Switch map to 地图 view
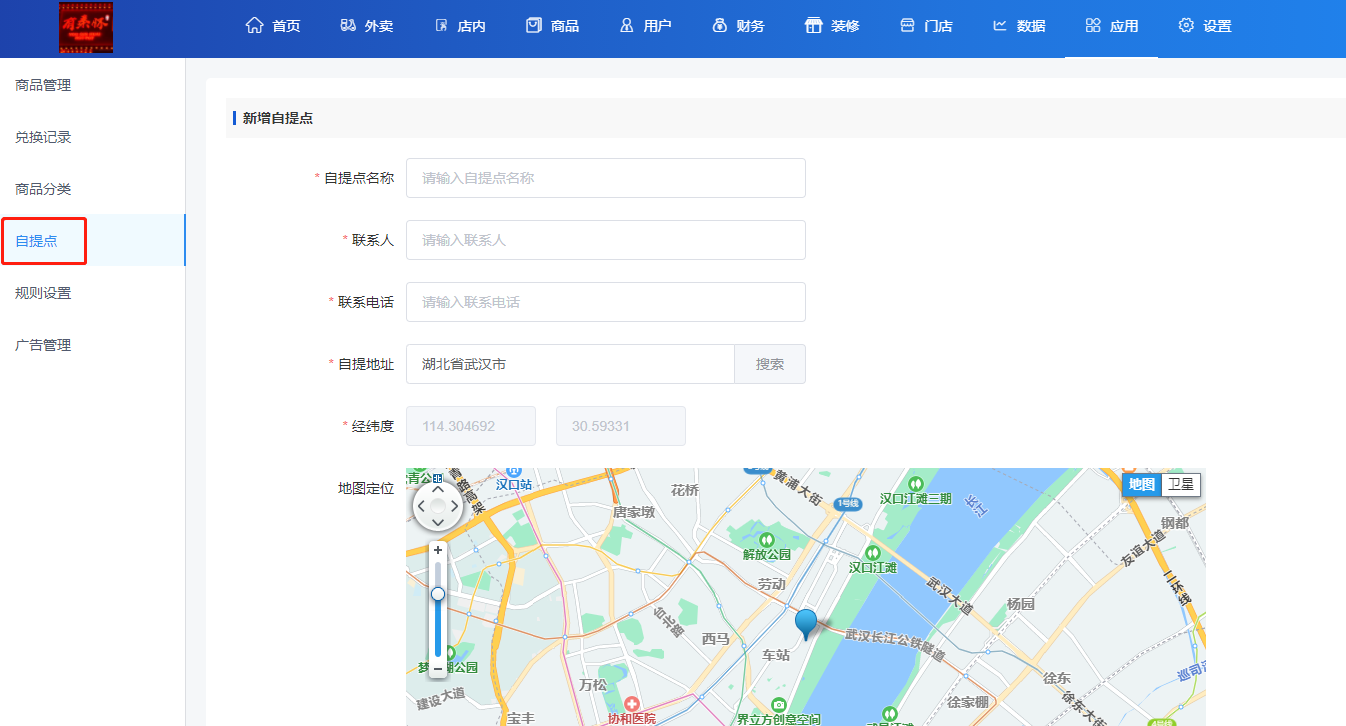Viewport: 1346px width, 726px height. (1141, 484)
